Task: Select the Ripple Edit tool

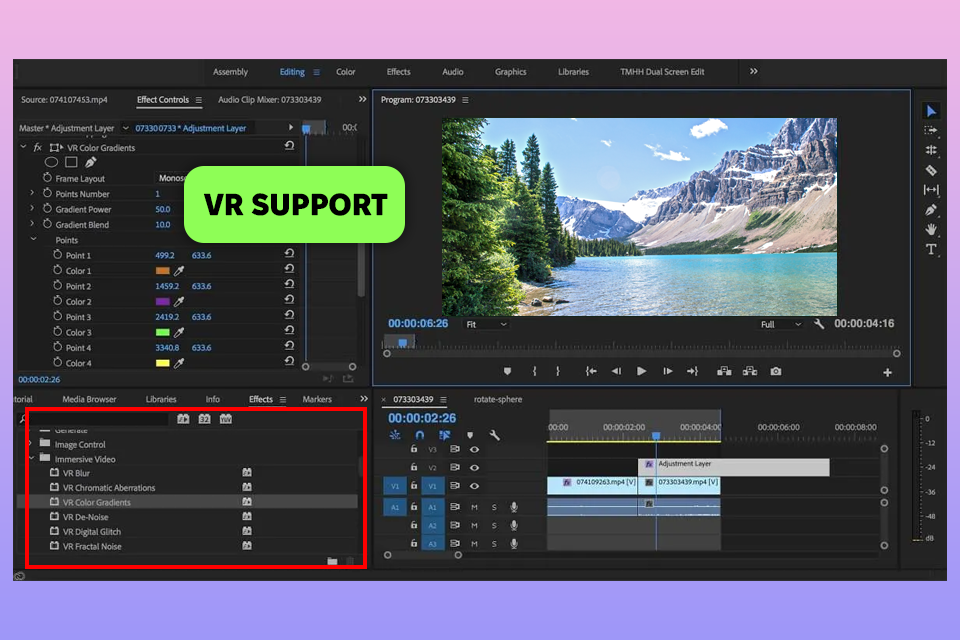Action: (931, 150)
